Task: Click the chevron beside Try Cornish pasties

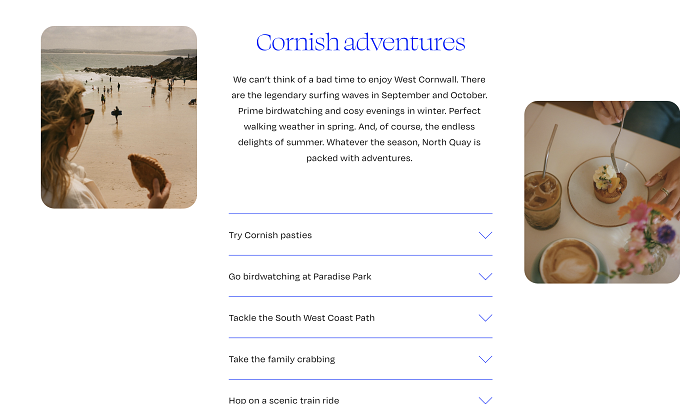Action: 485,235
